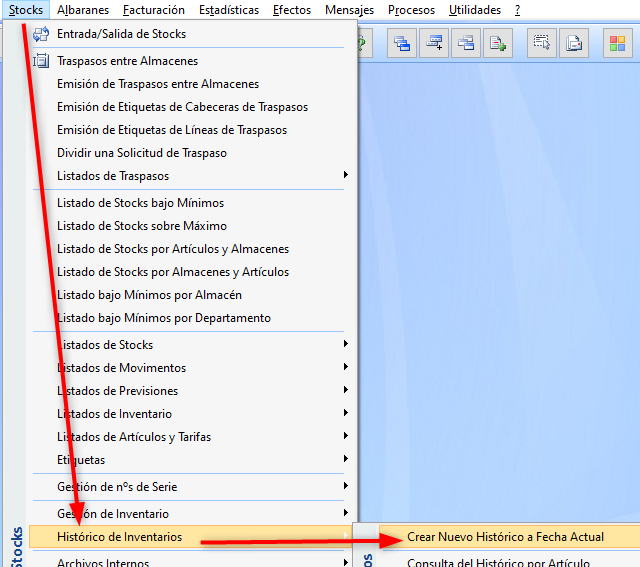This screenshot has width=640, height=567.
Task: Click the toolbar icon with plus sign window
Action: [434, 43]
